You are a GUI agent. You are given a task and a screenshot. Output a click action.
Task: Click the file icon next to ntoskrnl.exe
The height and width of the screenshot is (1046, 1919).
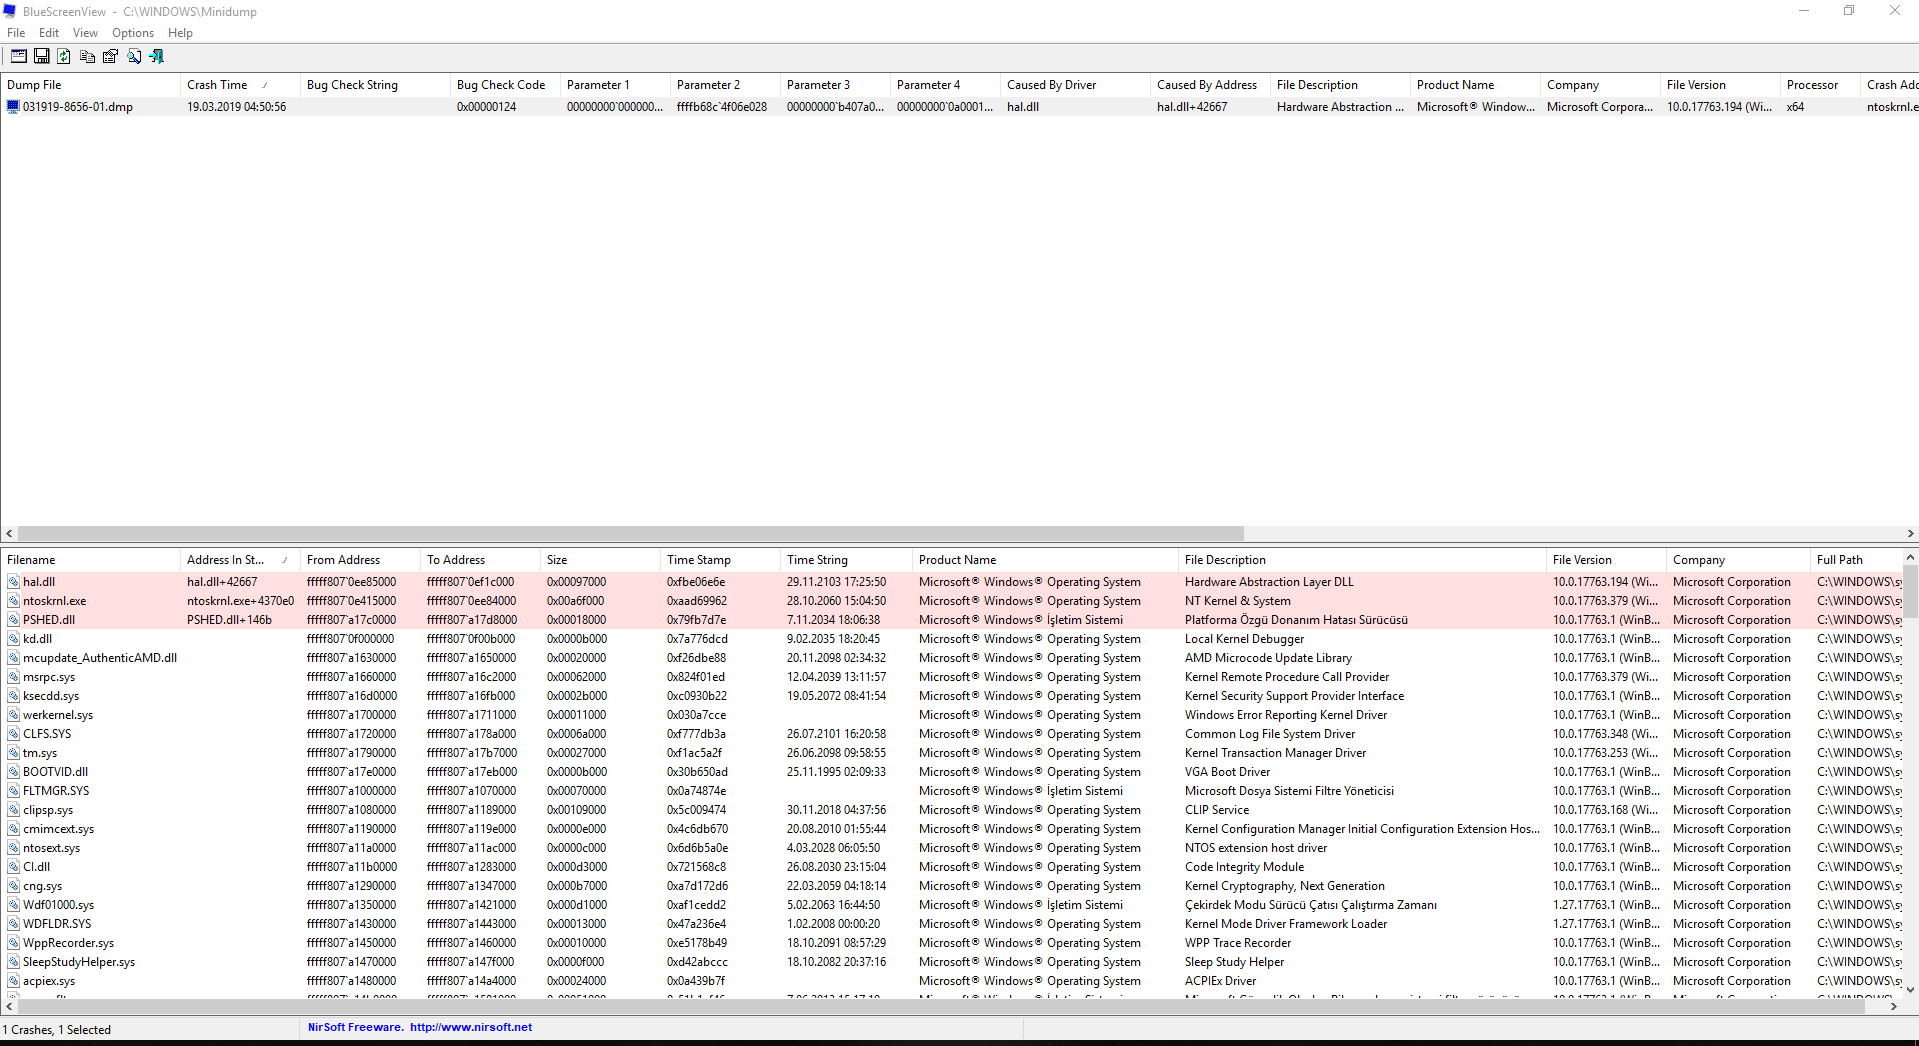(14, 601)
